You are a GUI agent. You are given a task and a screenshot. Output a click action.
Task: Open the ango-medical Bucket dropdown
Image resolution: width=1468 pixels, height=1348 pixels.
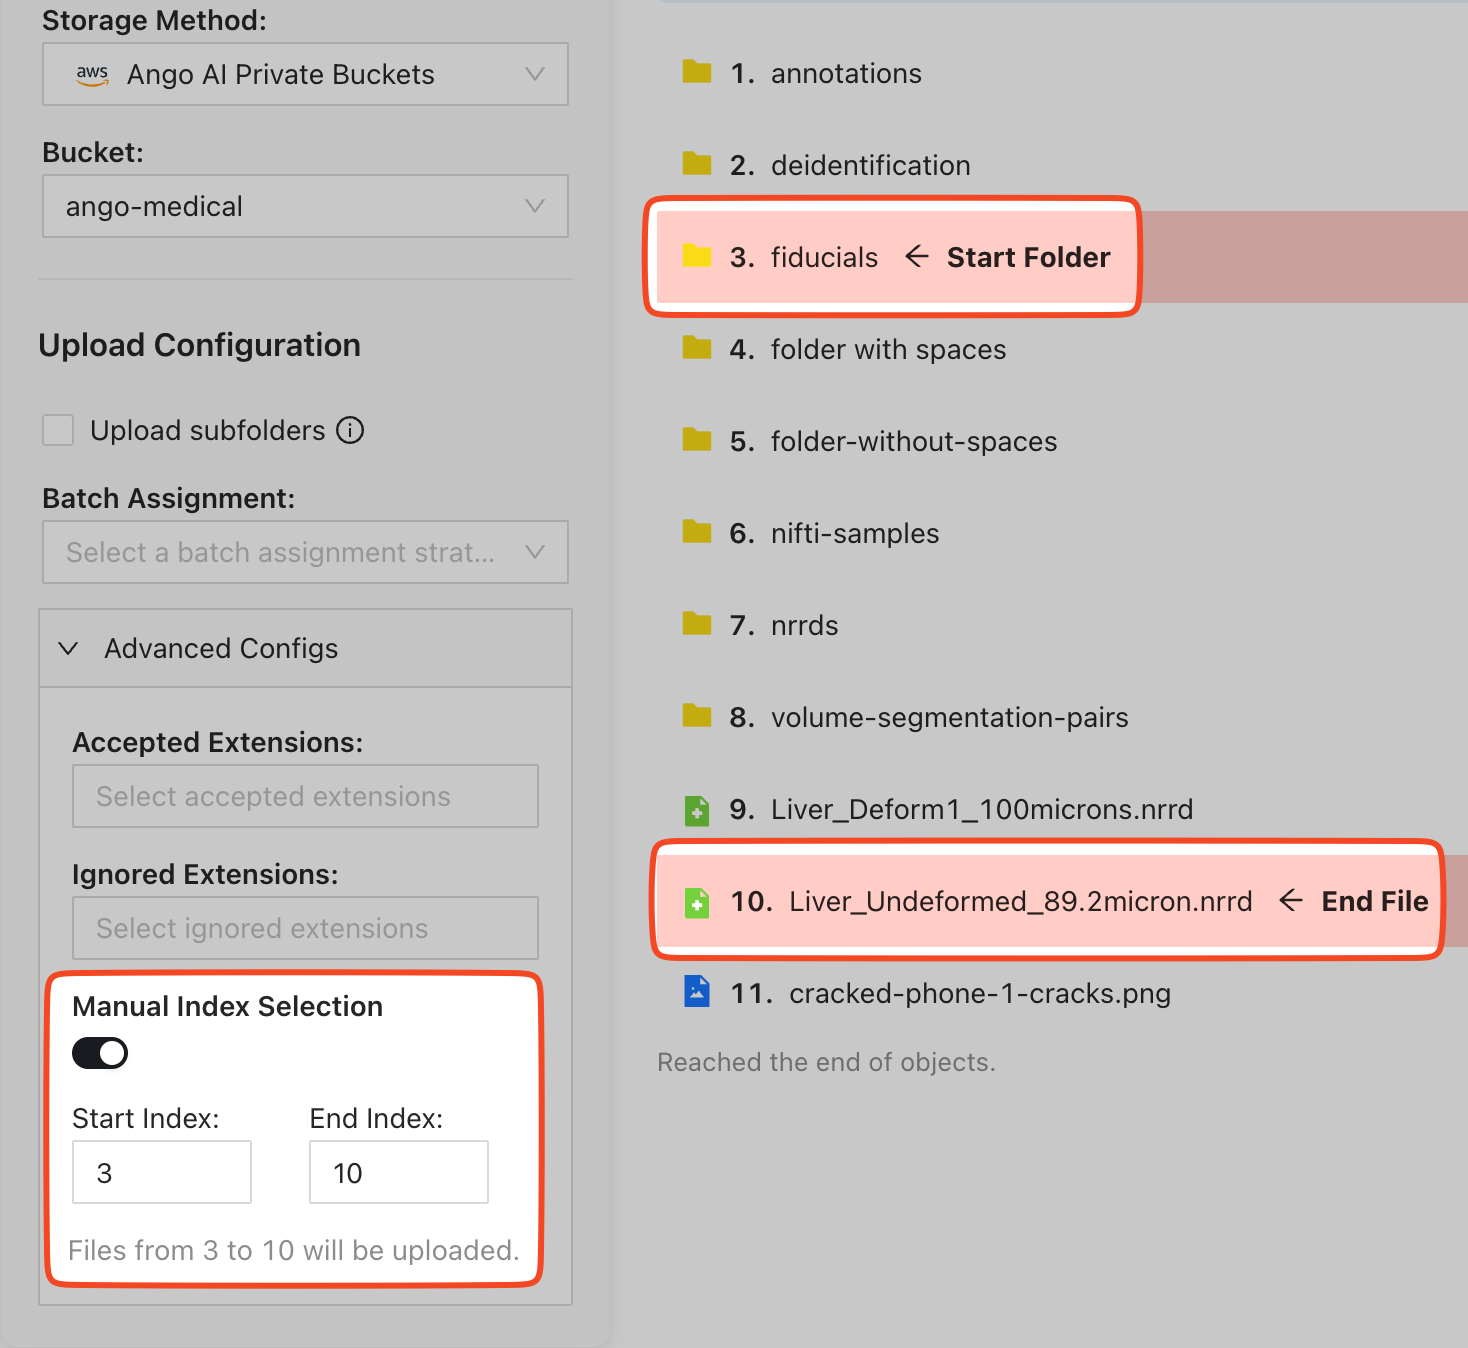(305, 206)
